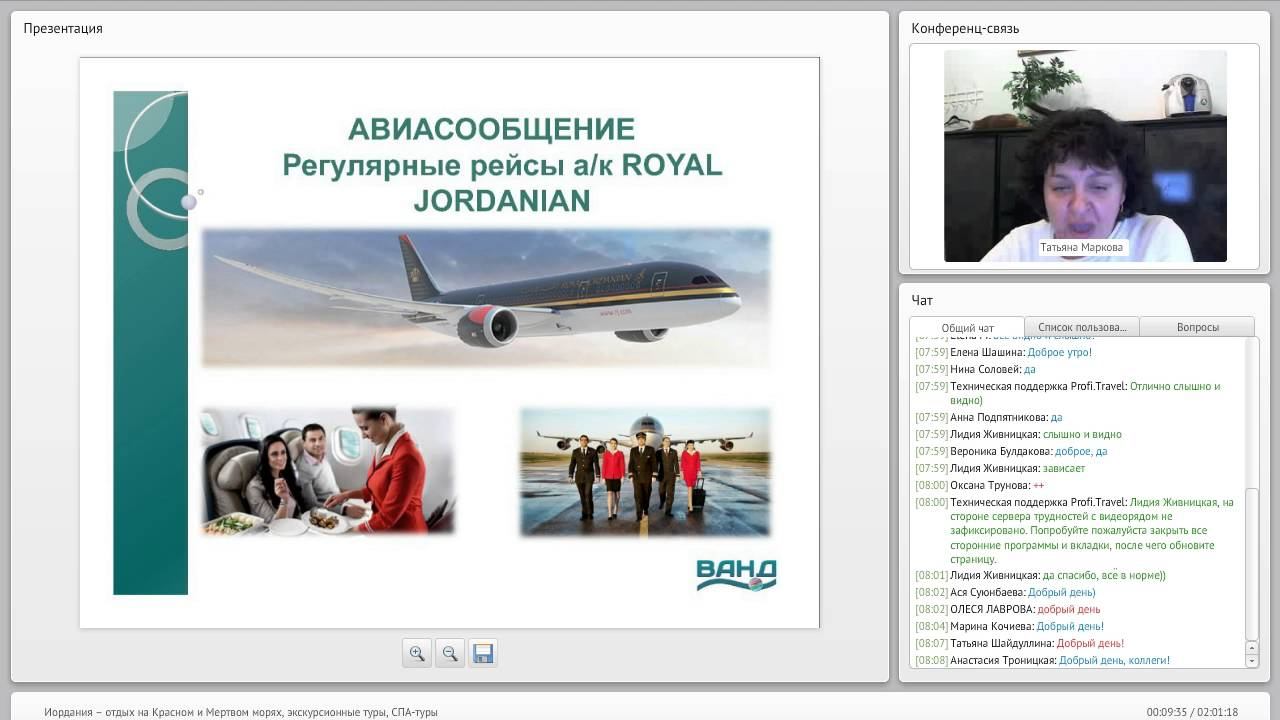The width and height of the screenshot is (1280, 720).
Task: Open the Вопросы tab
Action: [x=1197, y=327]
